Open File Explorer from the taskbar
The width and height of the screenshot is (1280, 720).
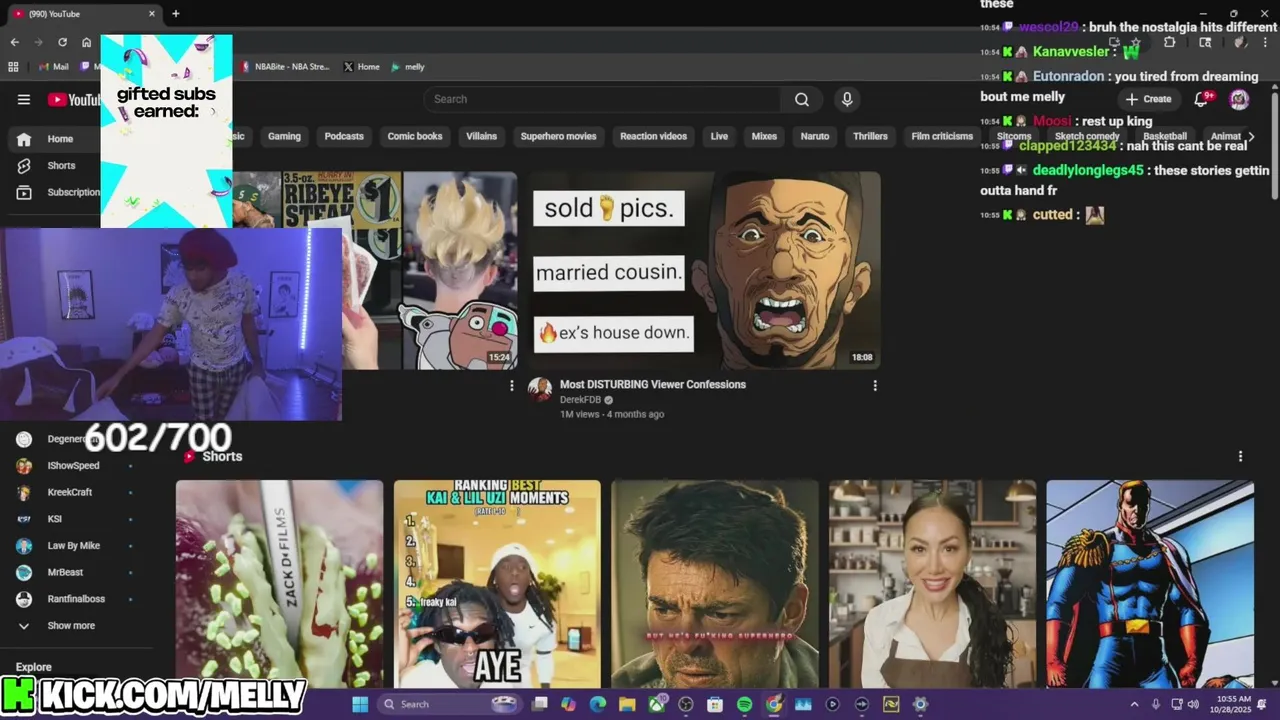coord(627,704)
